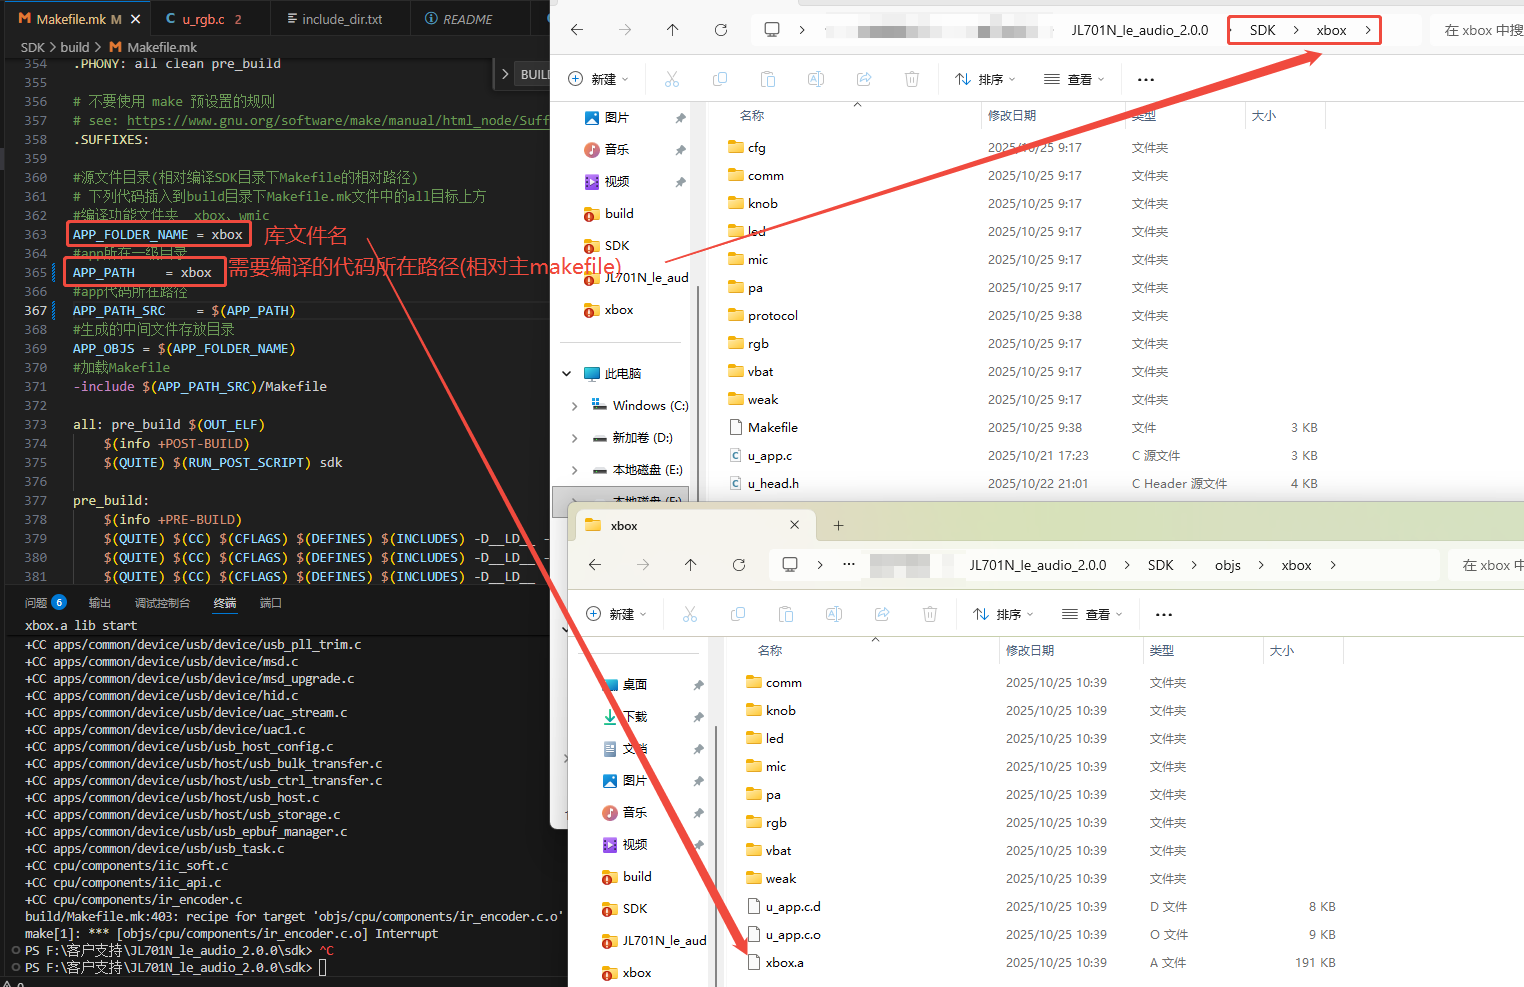Sort by 修改日期 column in the upper Explorer window
1524x987 pixels.
click(1012, 116)
